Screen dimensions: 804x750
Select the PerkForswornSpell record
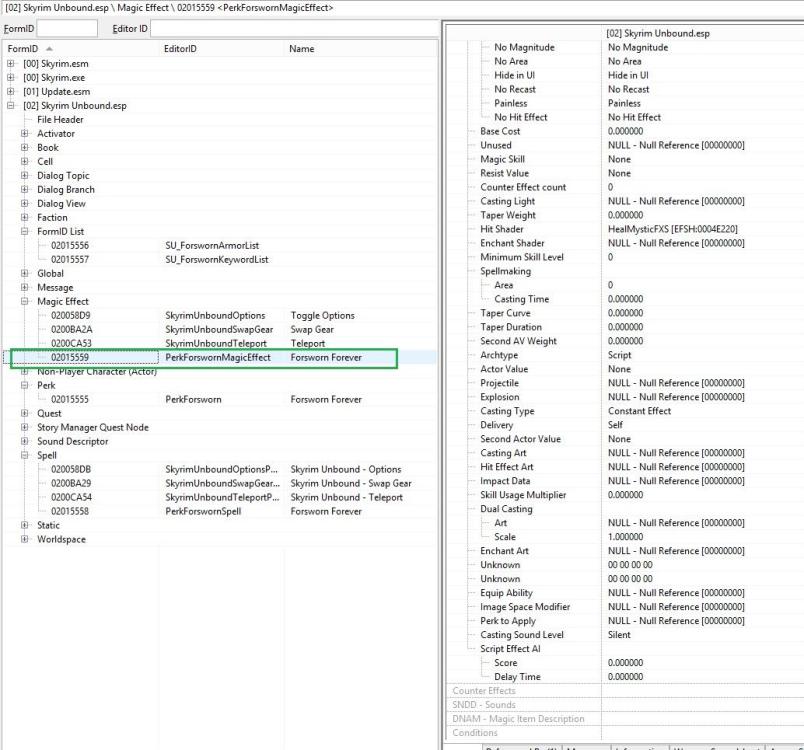point(203,511)
